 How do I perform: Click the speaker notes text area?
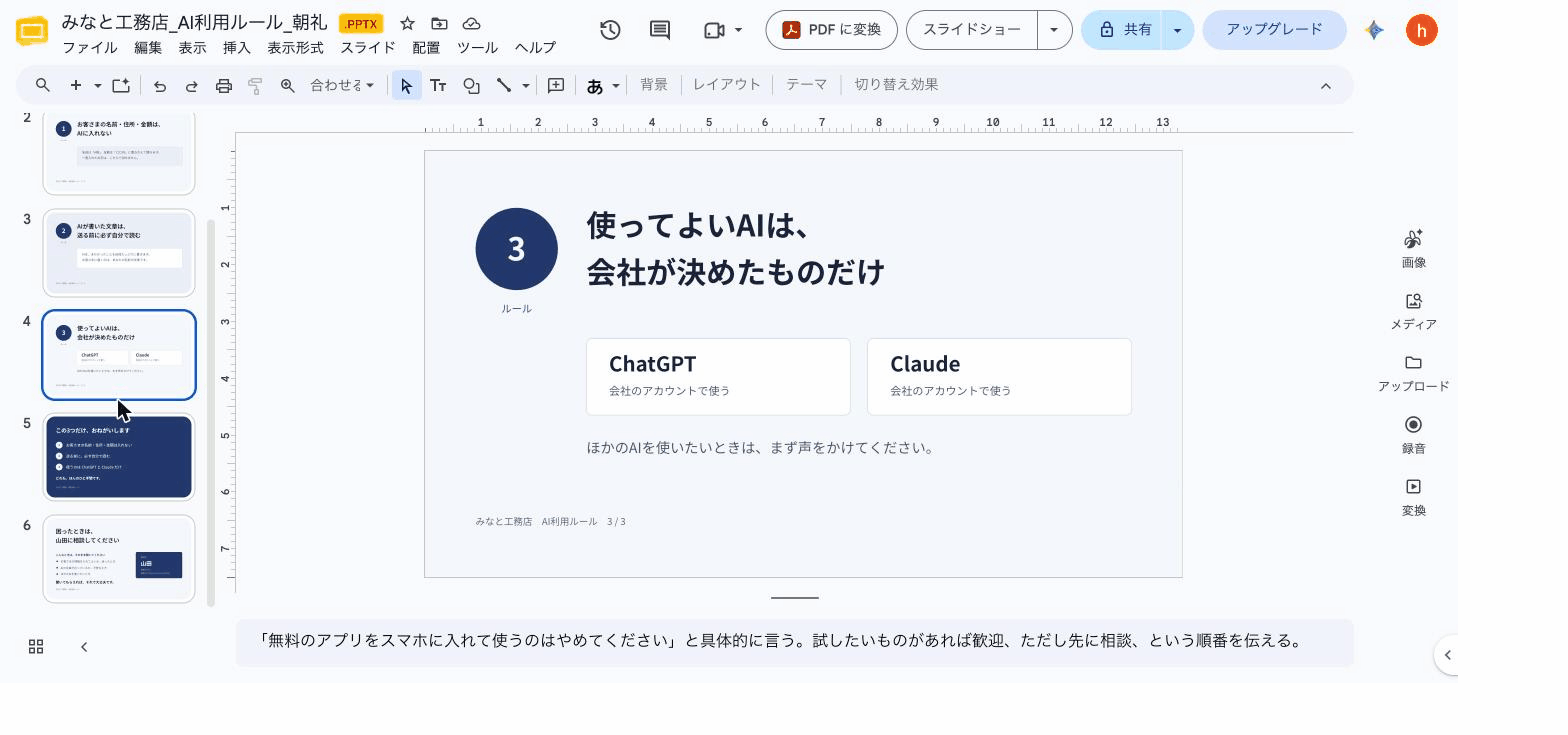coord(794,642)
